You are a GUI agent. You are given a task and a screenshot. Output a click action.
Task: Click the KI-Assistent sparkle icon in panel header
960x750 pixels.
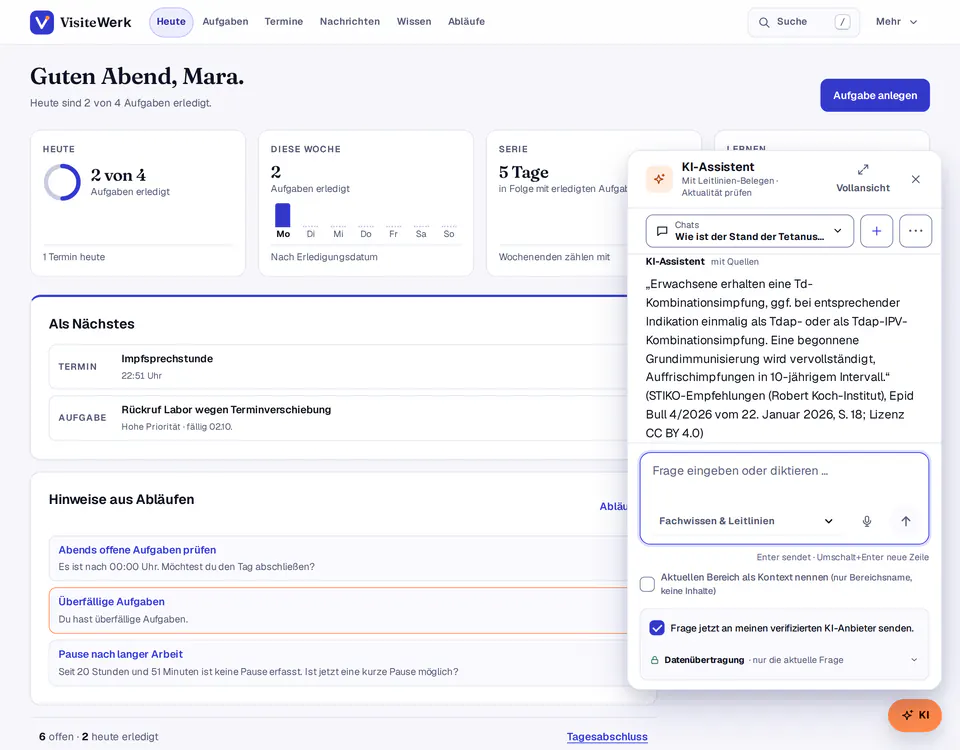click(659, 179)
